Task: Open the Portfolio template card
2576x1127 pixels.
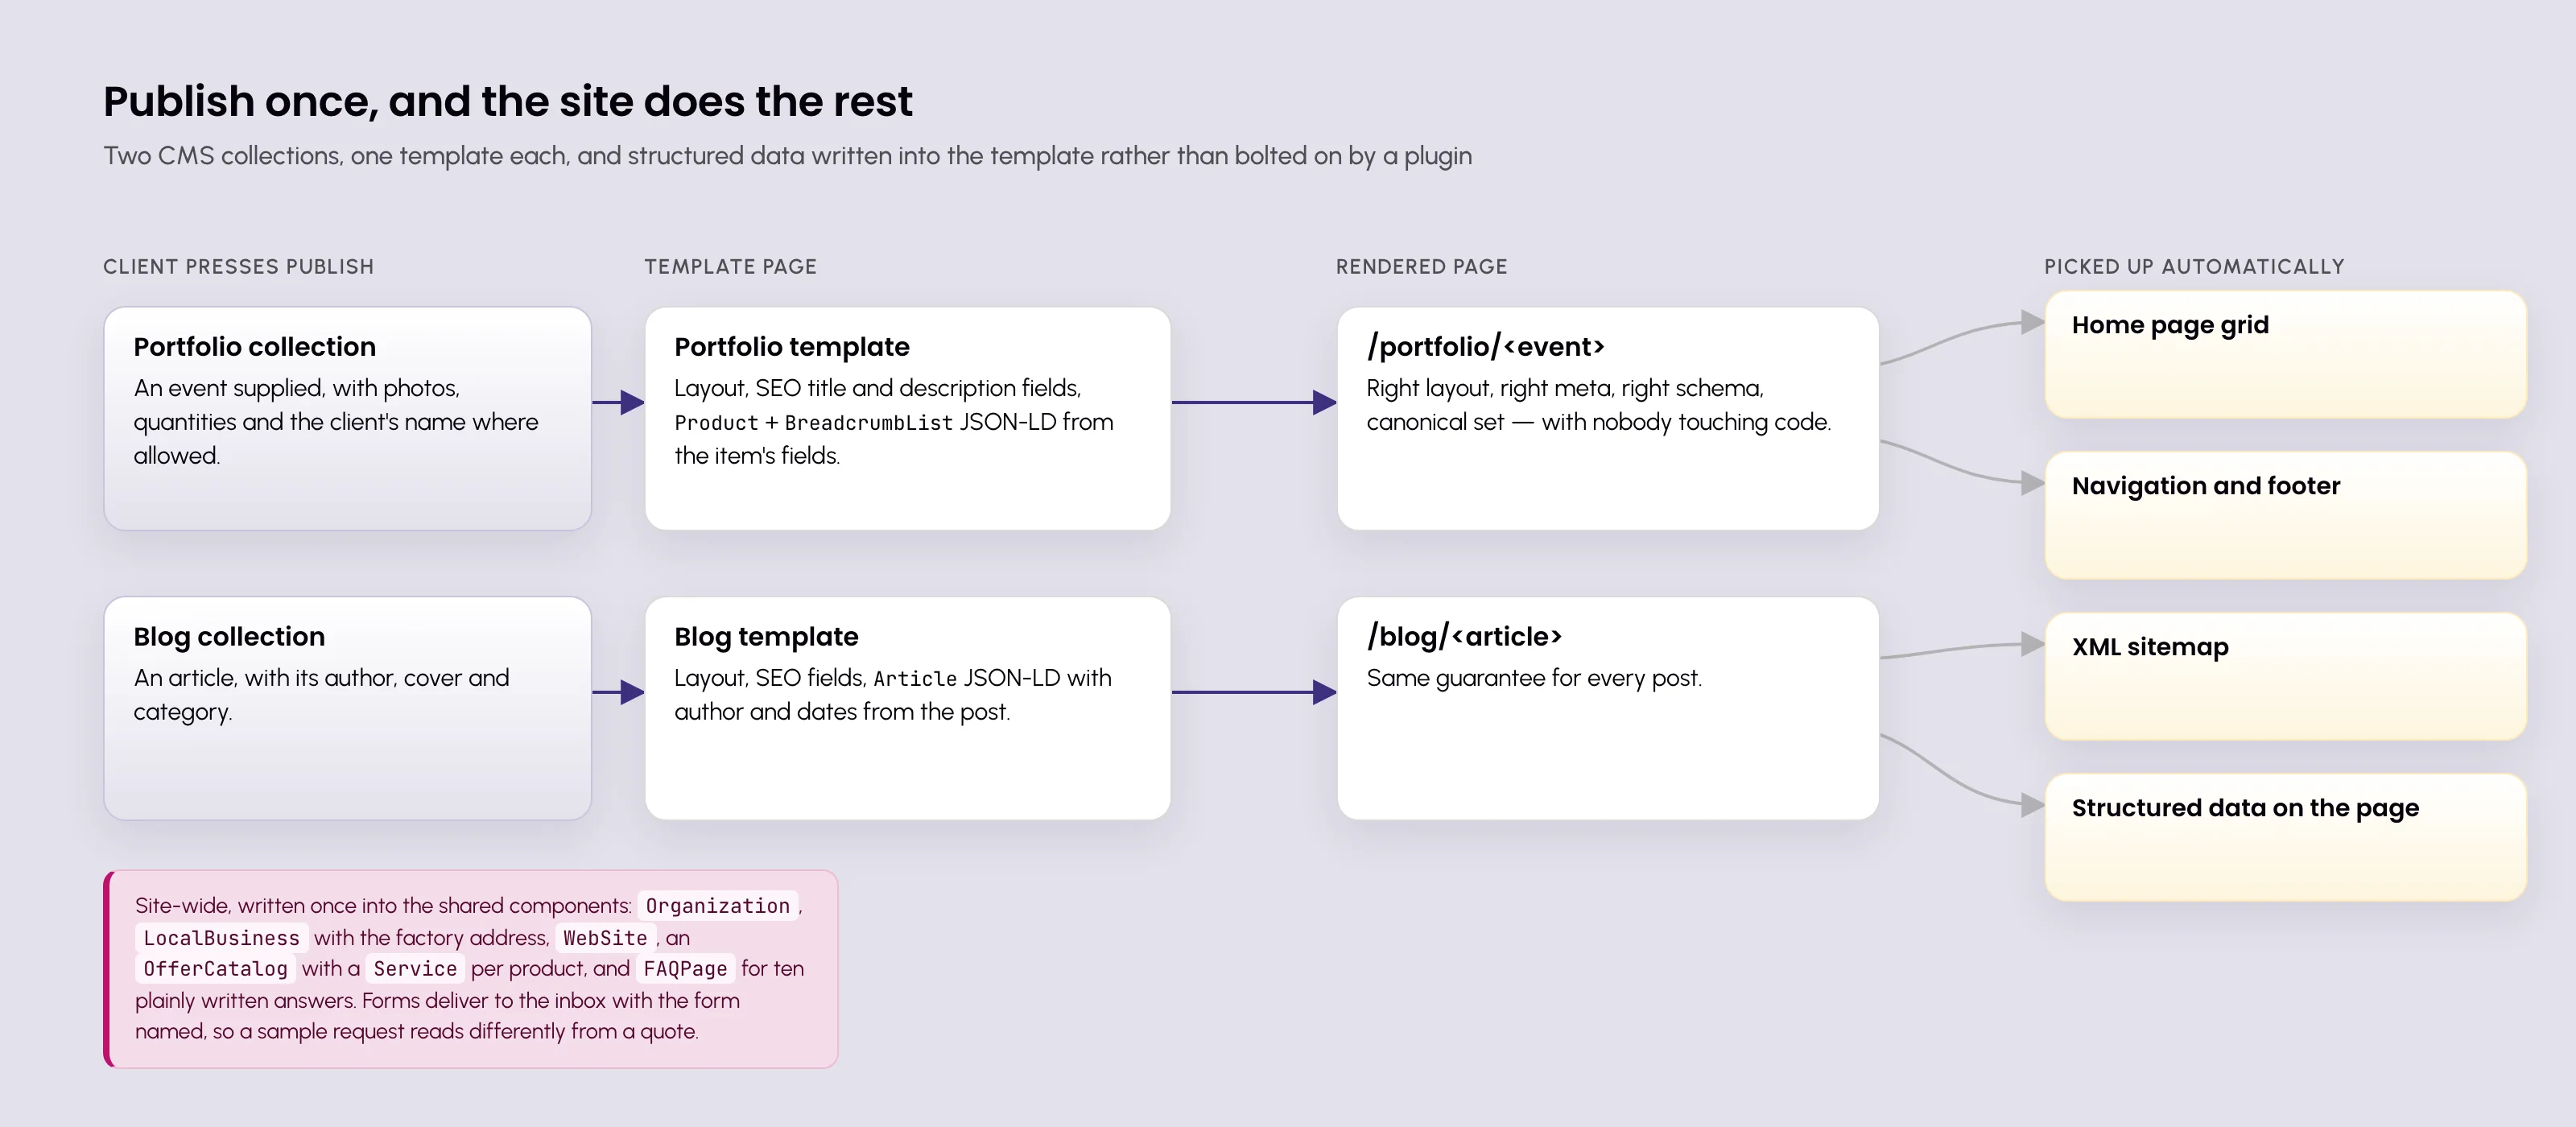Action: 907,418
